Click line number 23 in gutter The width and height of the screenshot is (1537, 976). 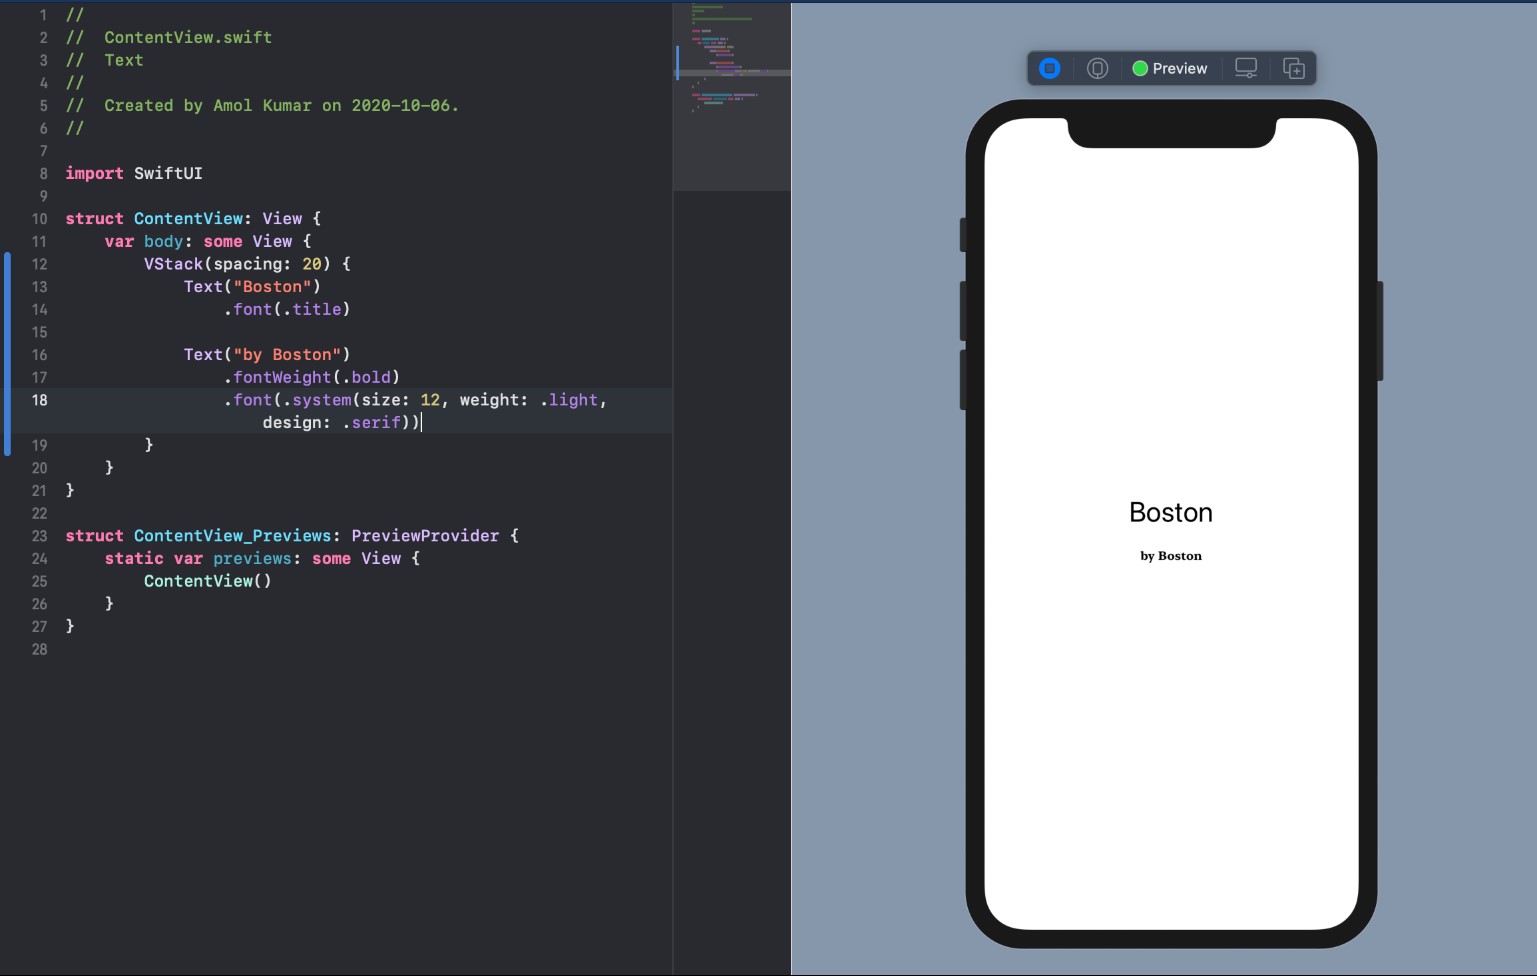click(39, 536)
